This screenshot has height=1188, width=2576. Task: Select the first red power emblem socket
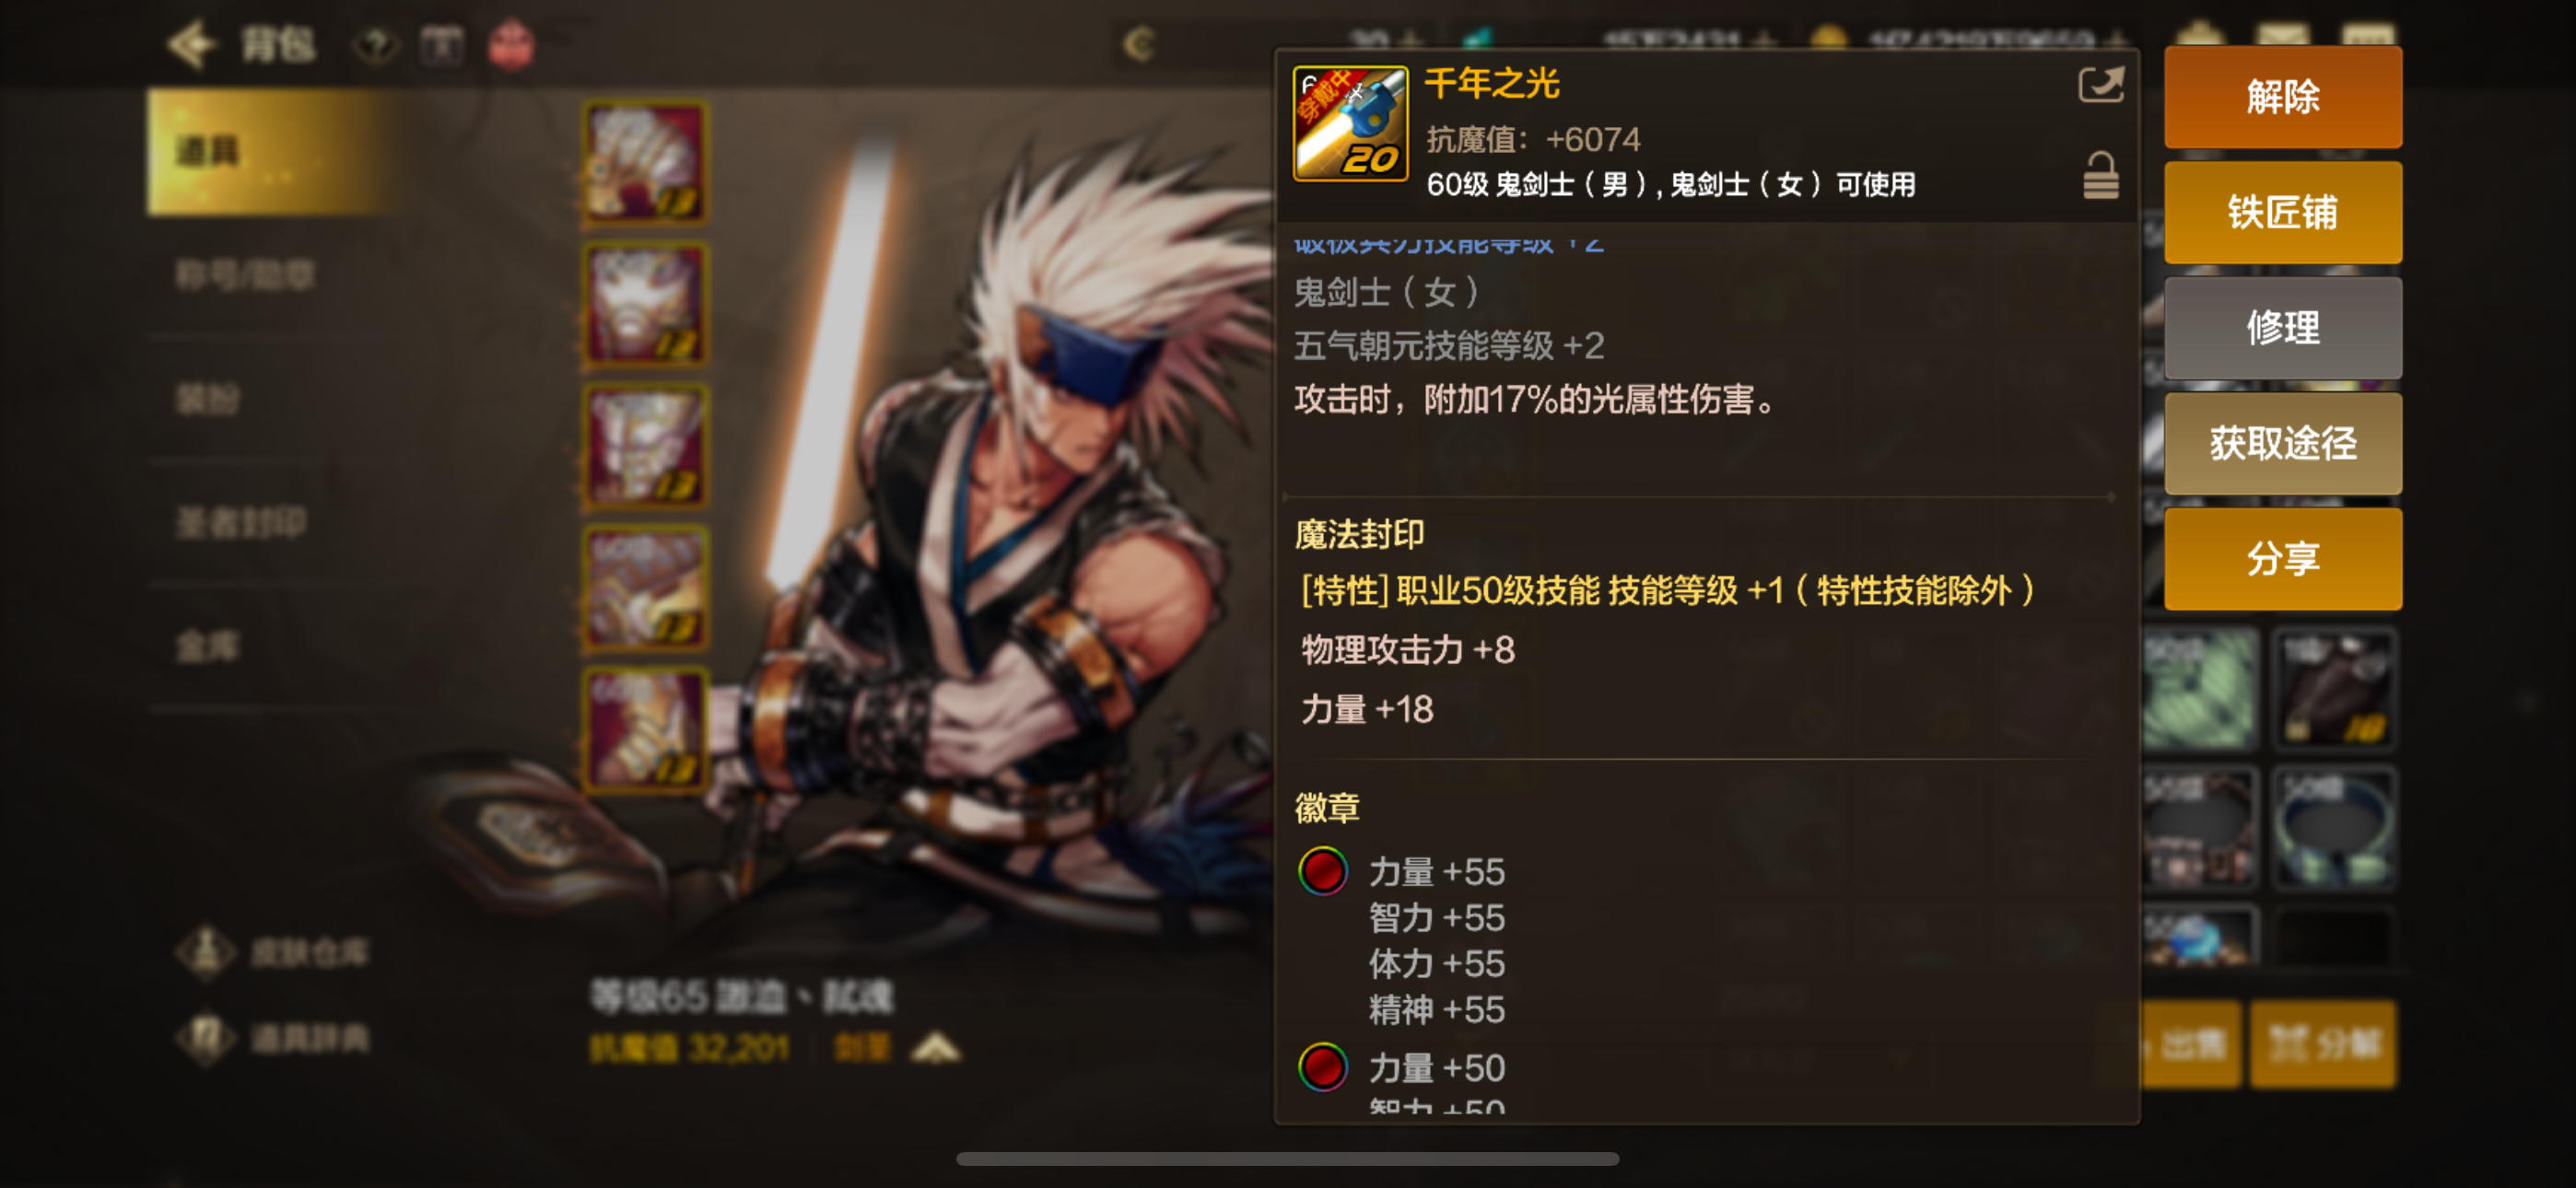1322,872
